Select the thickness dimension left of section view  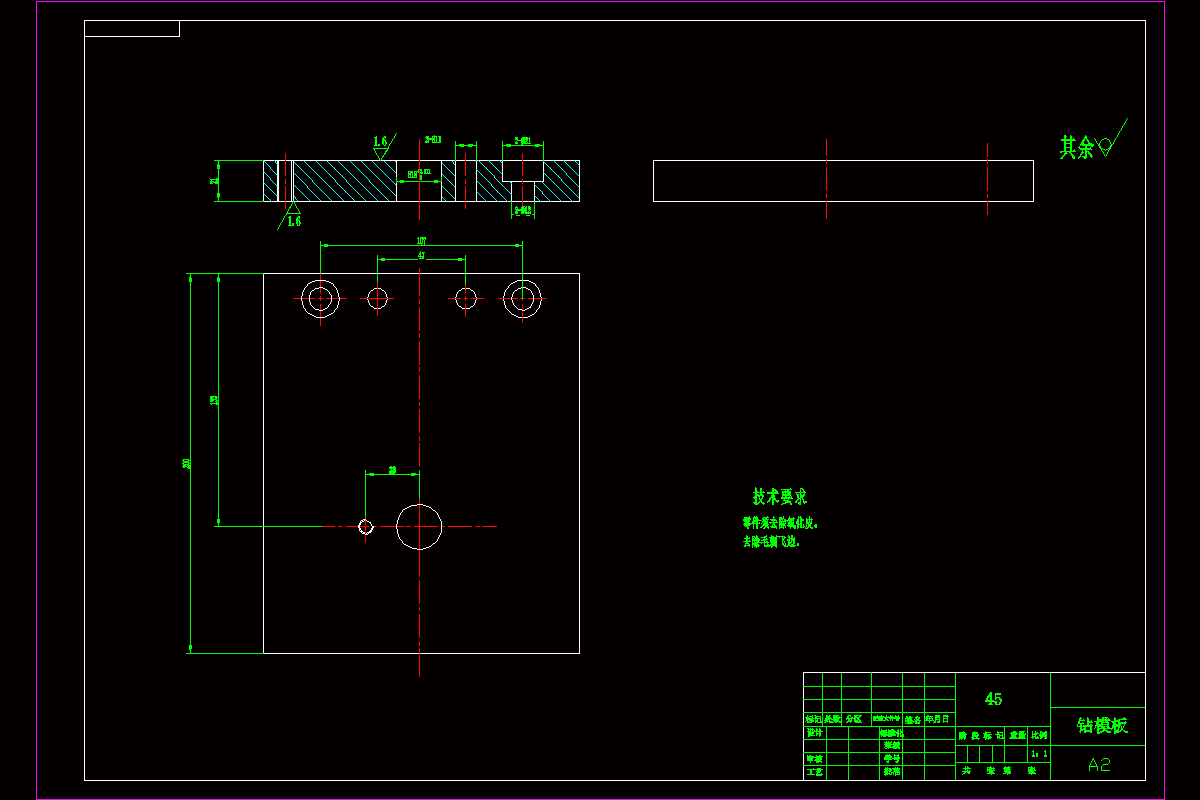pyautogui.click(x=213, y=181)
